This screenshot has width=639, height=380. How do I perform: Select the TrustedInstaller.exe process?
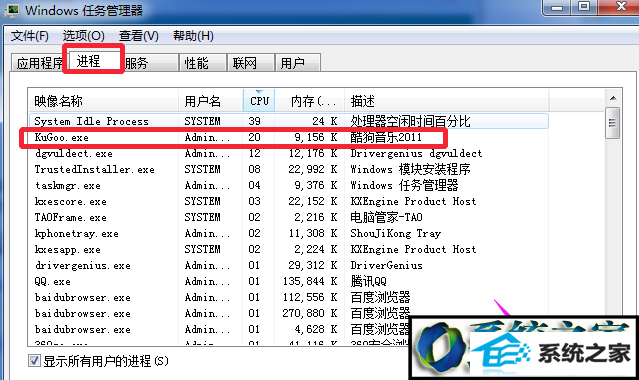[289, 169]
